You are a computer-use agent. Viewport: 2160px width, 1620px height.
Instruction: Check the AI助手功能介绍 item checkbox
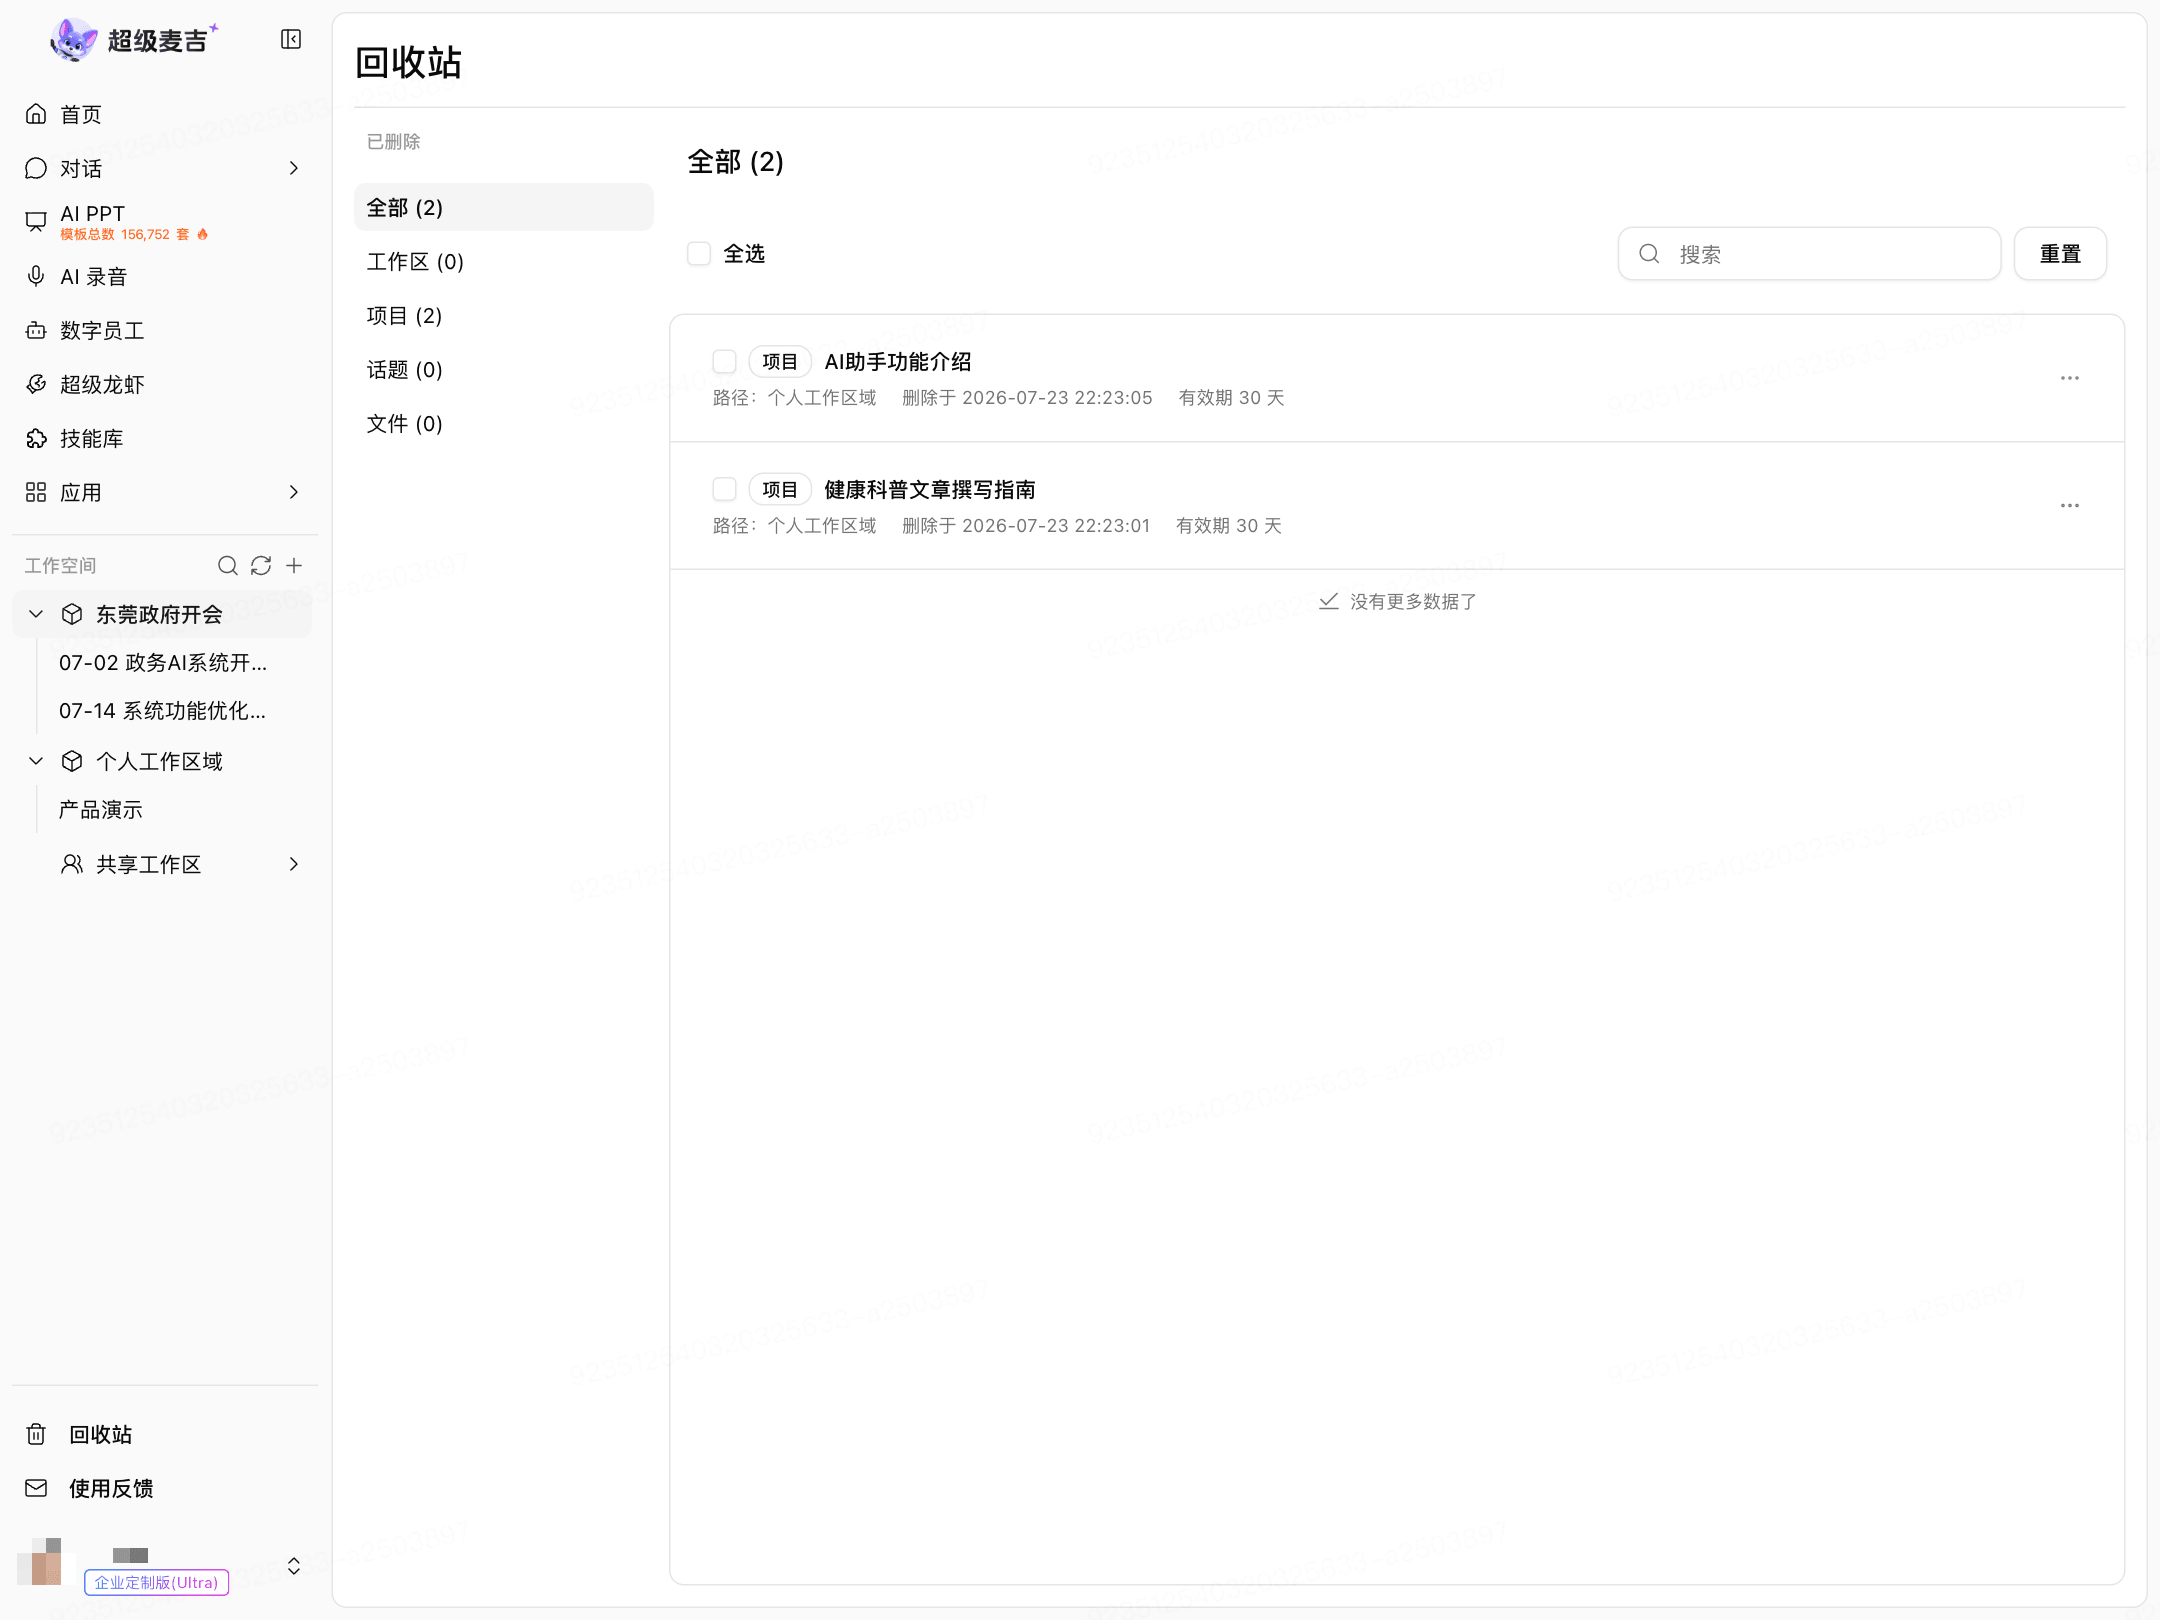[x=724, y=361]
